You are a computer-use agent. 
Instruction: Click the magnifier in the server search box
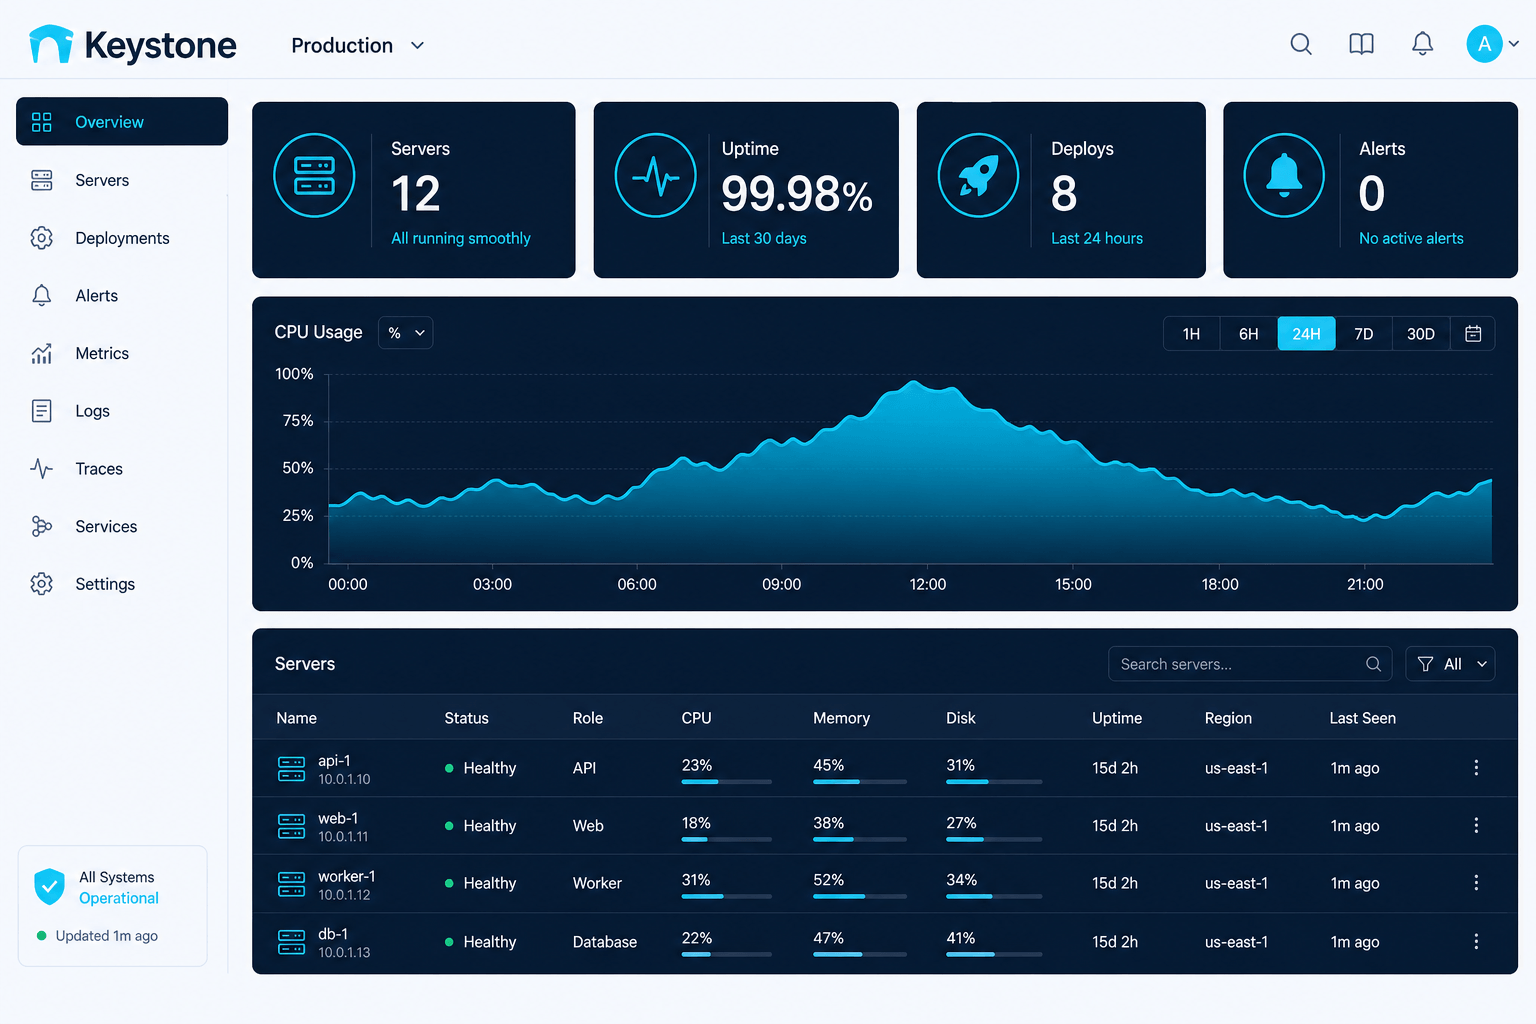pyautogui.click(x=1373, y=664)
